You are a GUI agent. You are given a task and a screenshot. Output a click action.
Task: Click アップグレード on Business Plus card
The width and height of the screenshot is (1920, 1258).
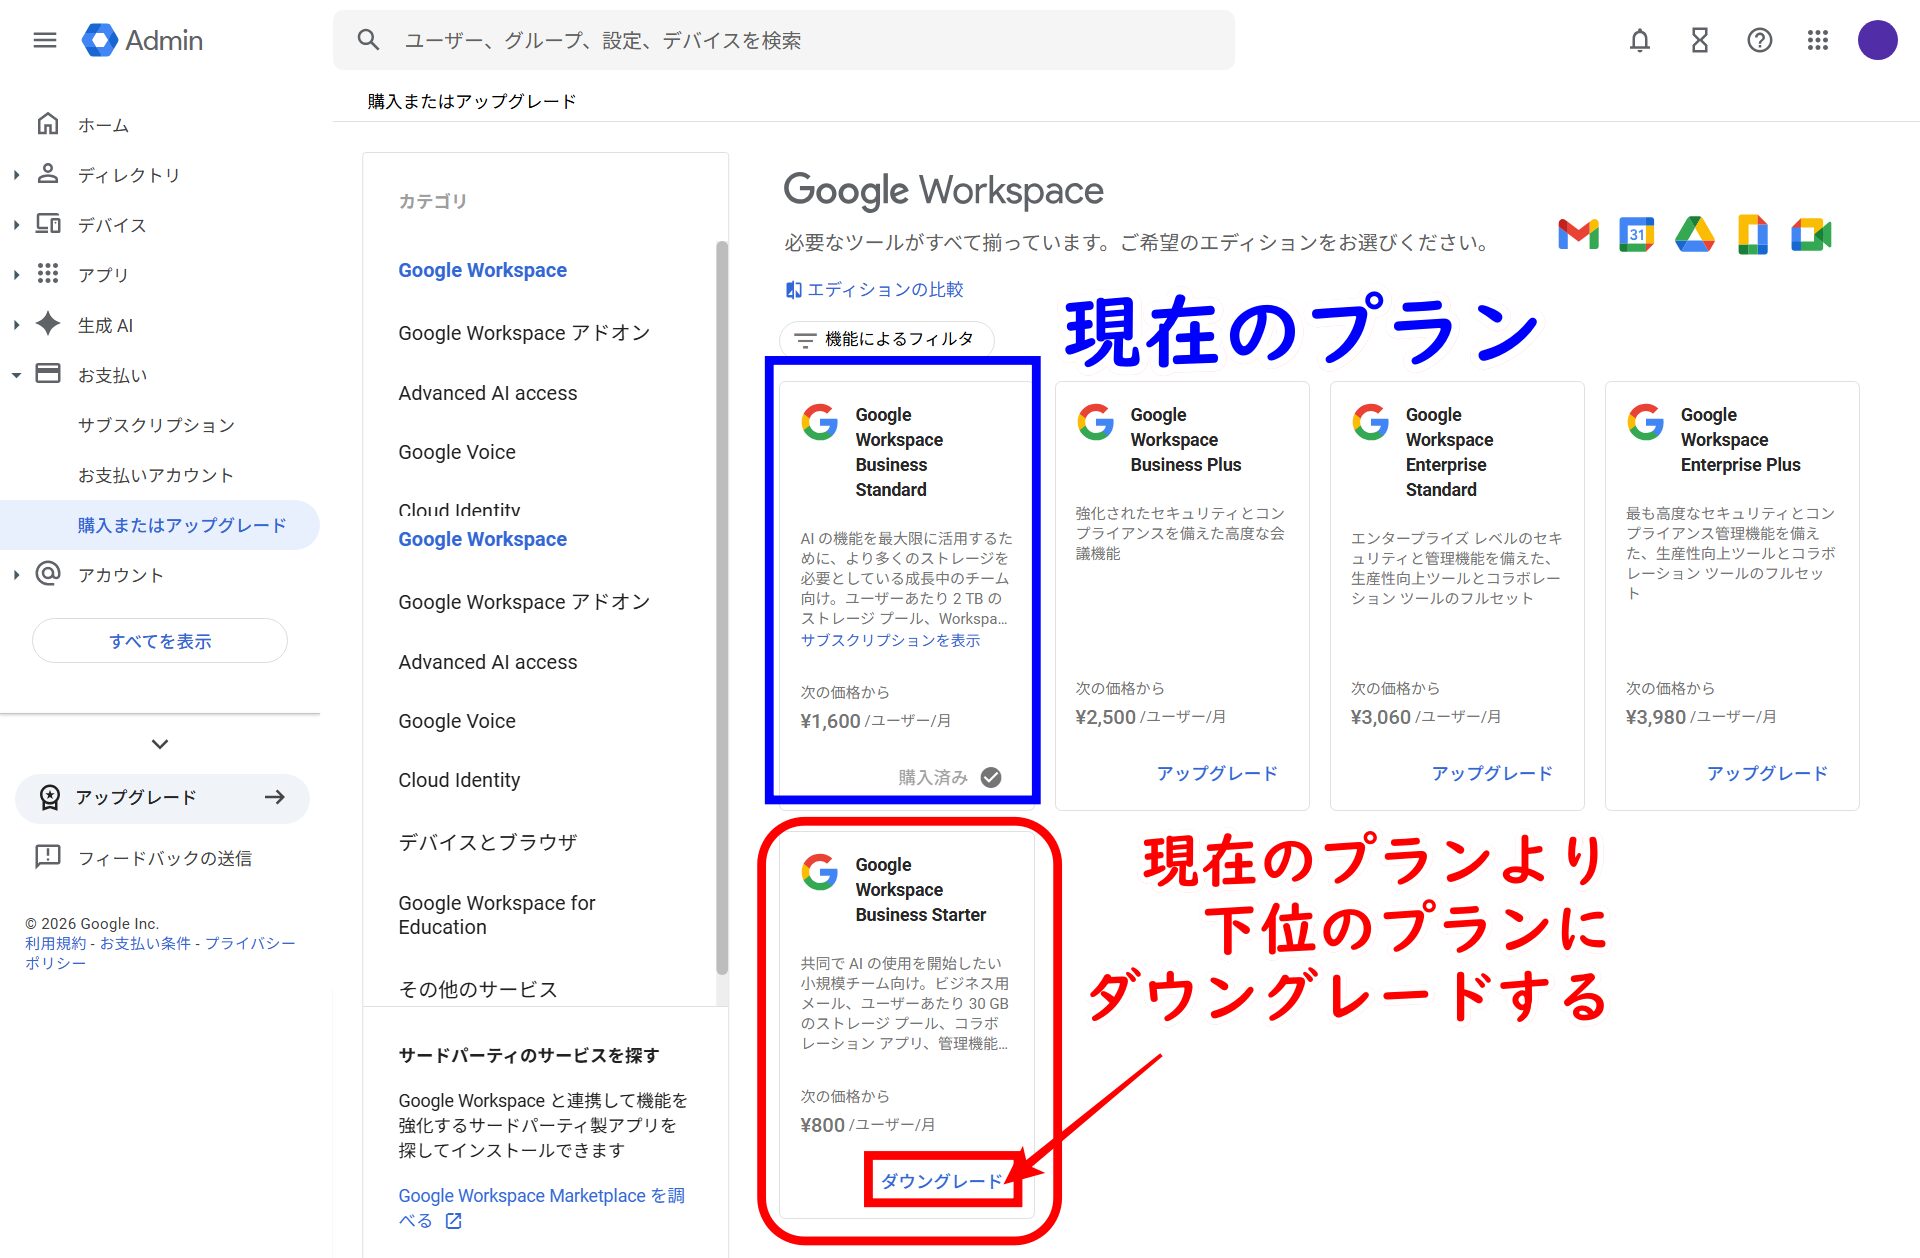[x=1216, y=773]
